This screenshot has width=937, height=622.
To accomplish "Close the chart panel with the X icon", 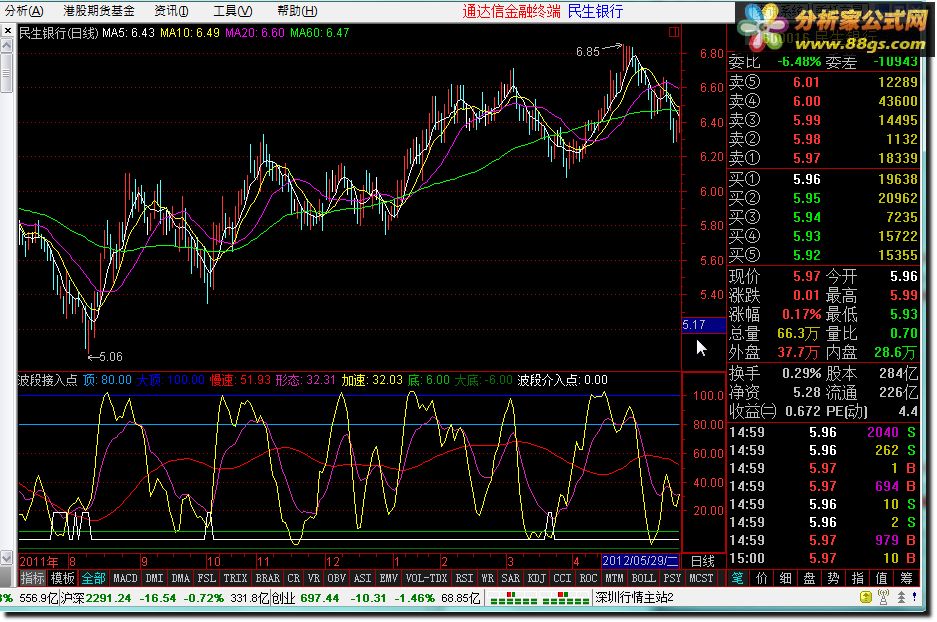I will (7, 30).
